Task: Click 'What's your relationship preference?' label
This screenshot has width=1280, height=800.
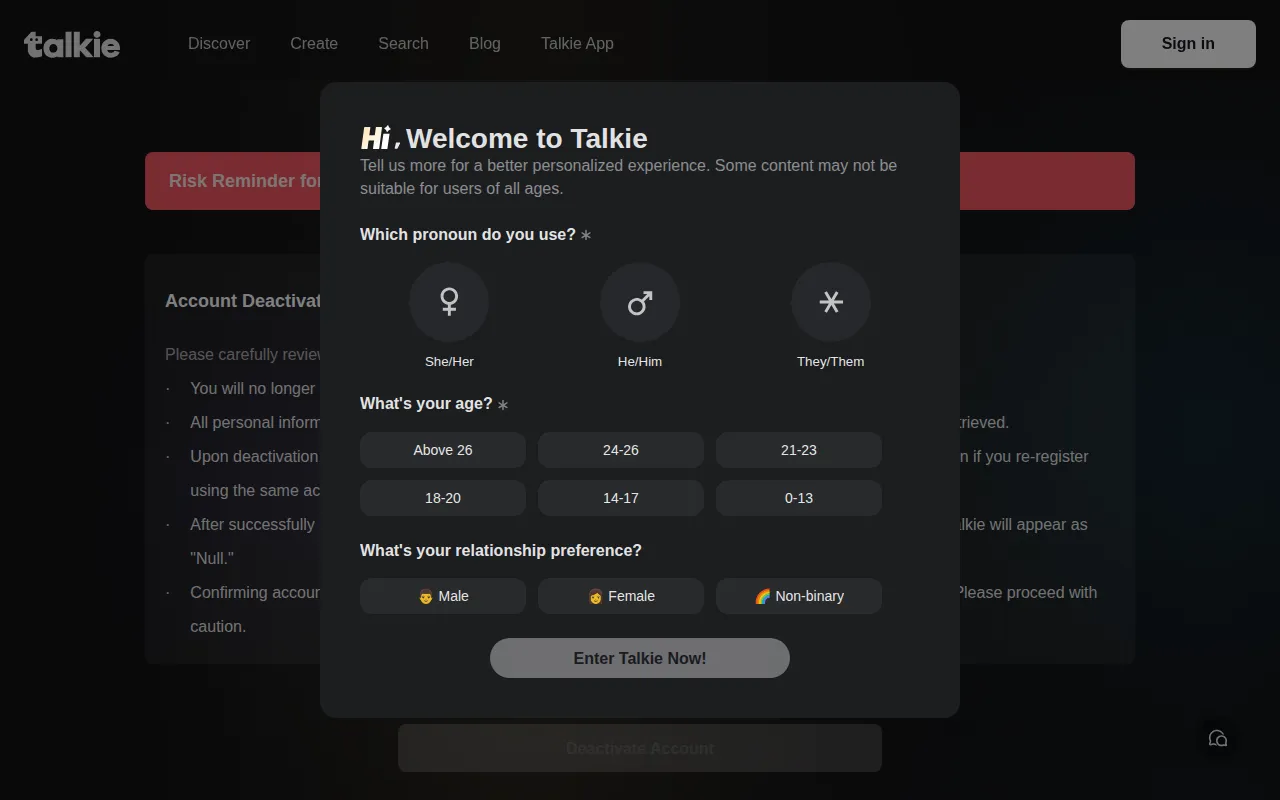Action: pos(501,550)
